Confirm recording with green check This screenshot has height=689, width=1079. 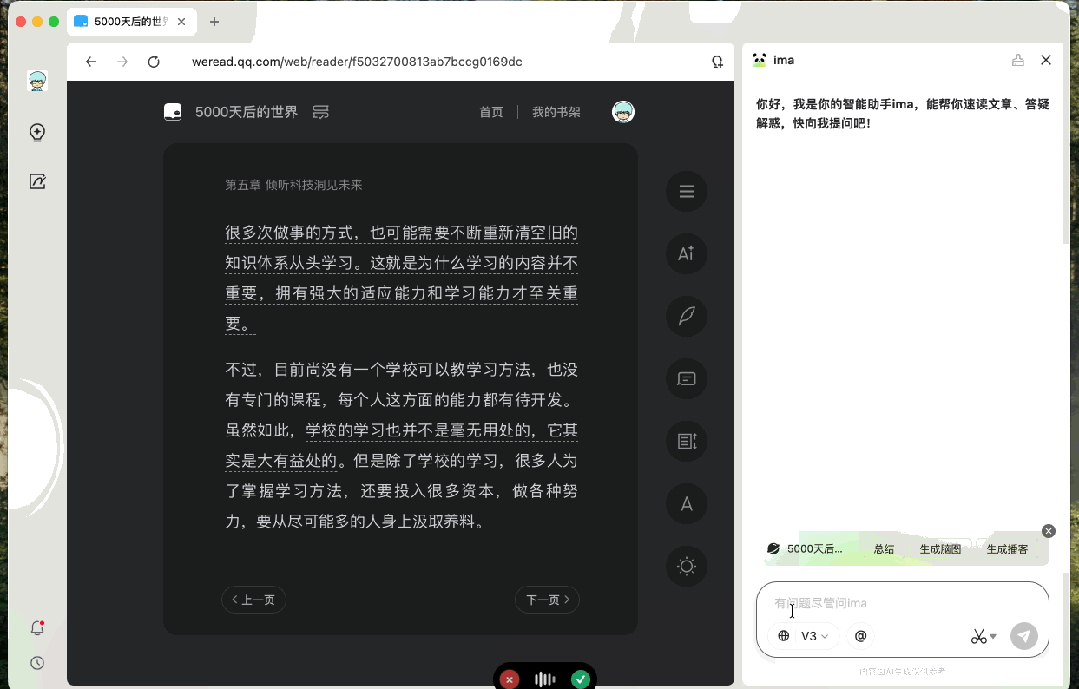pos(580,680)
